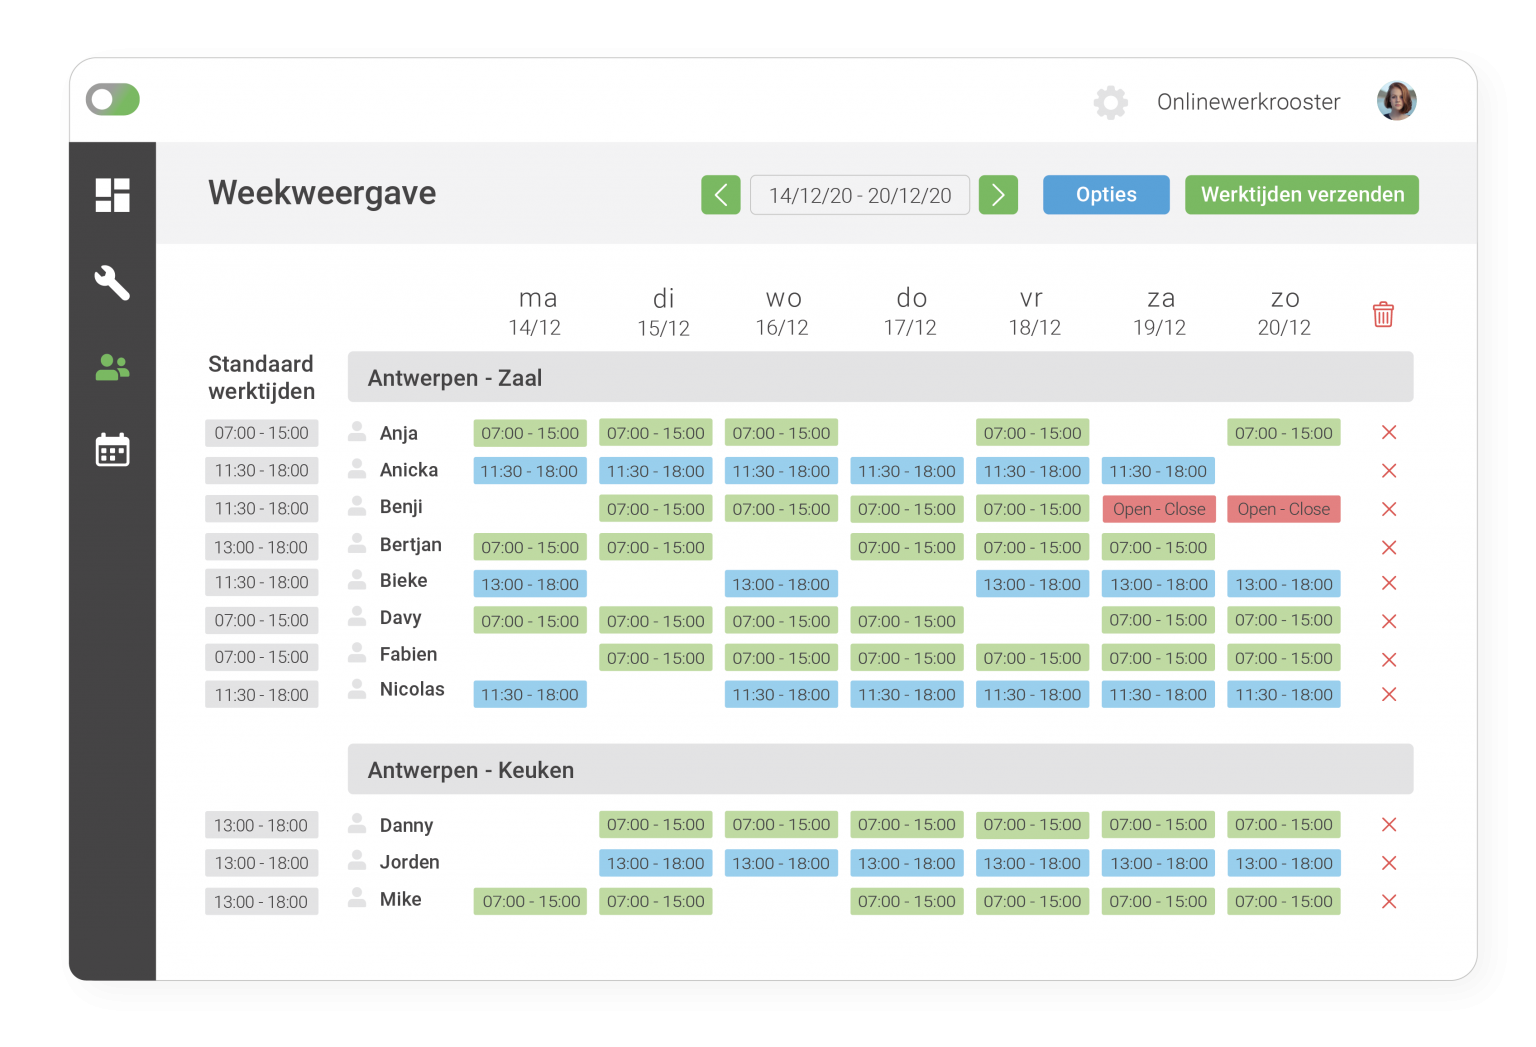Go to next week with right arrow
This screenshot has height=1047, width=1536.
pyautogui.click(x=998, y=195)
